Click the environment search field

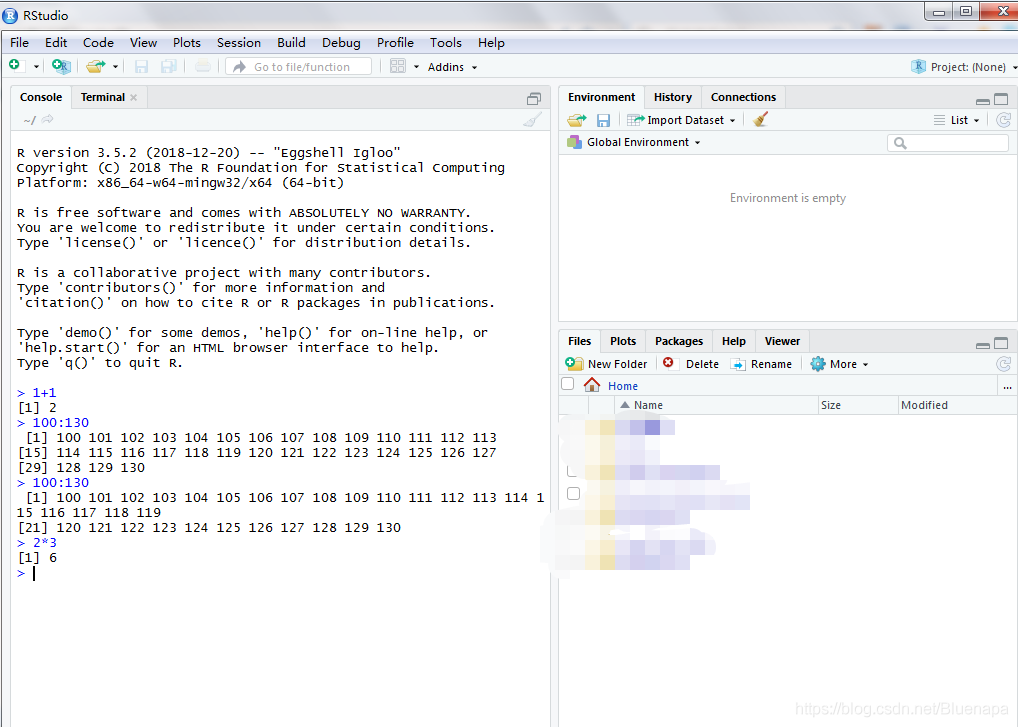pos(948,143)
